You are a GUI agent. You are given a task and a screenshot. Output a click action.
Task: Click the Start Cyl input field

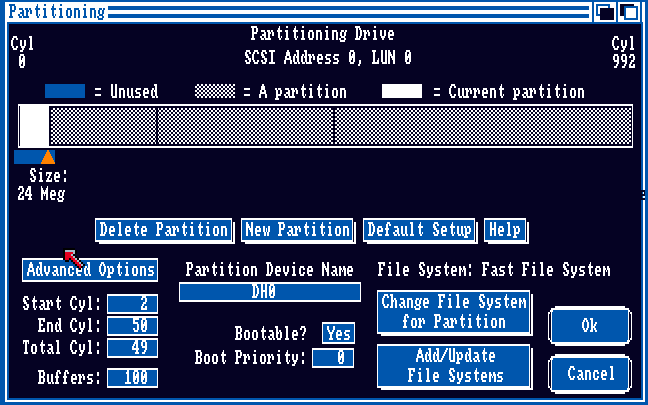tap(132, 304)
